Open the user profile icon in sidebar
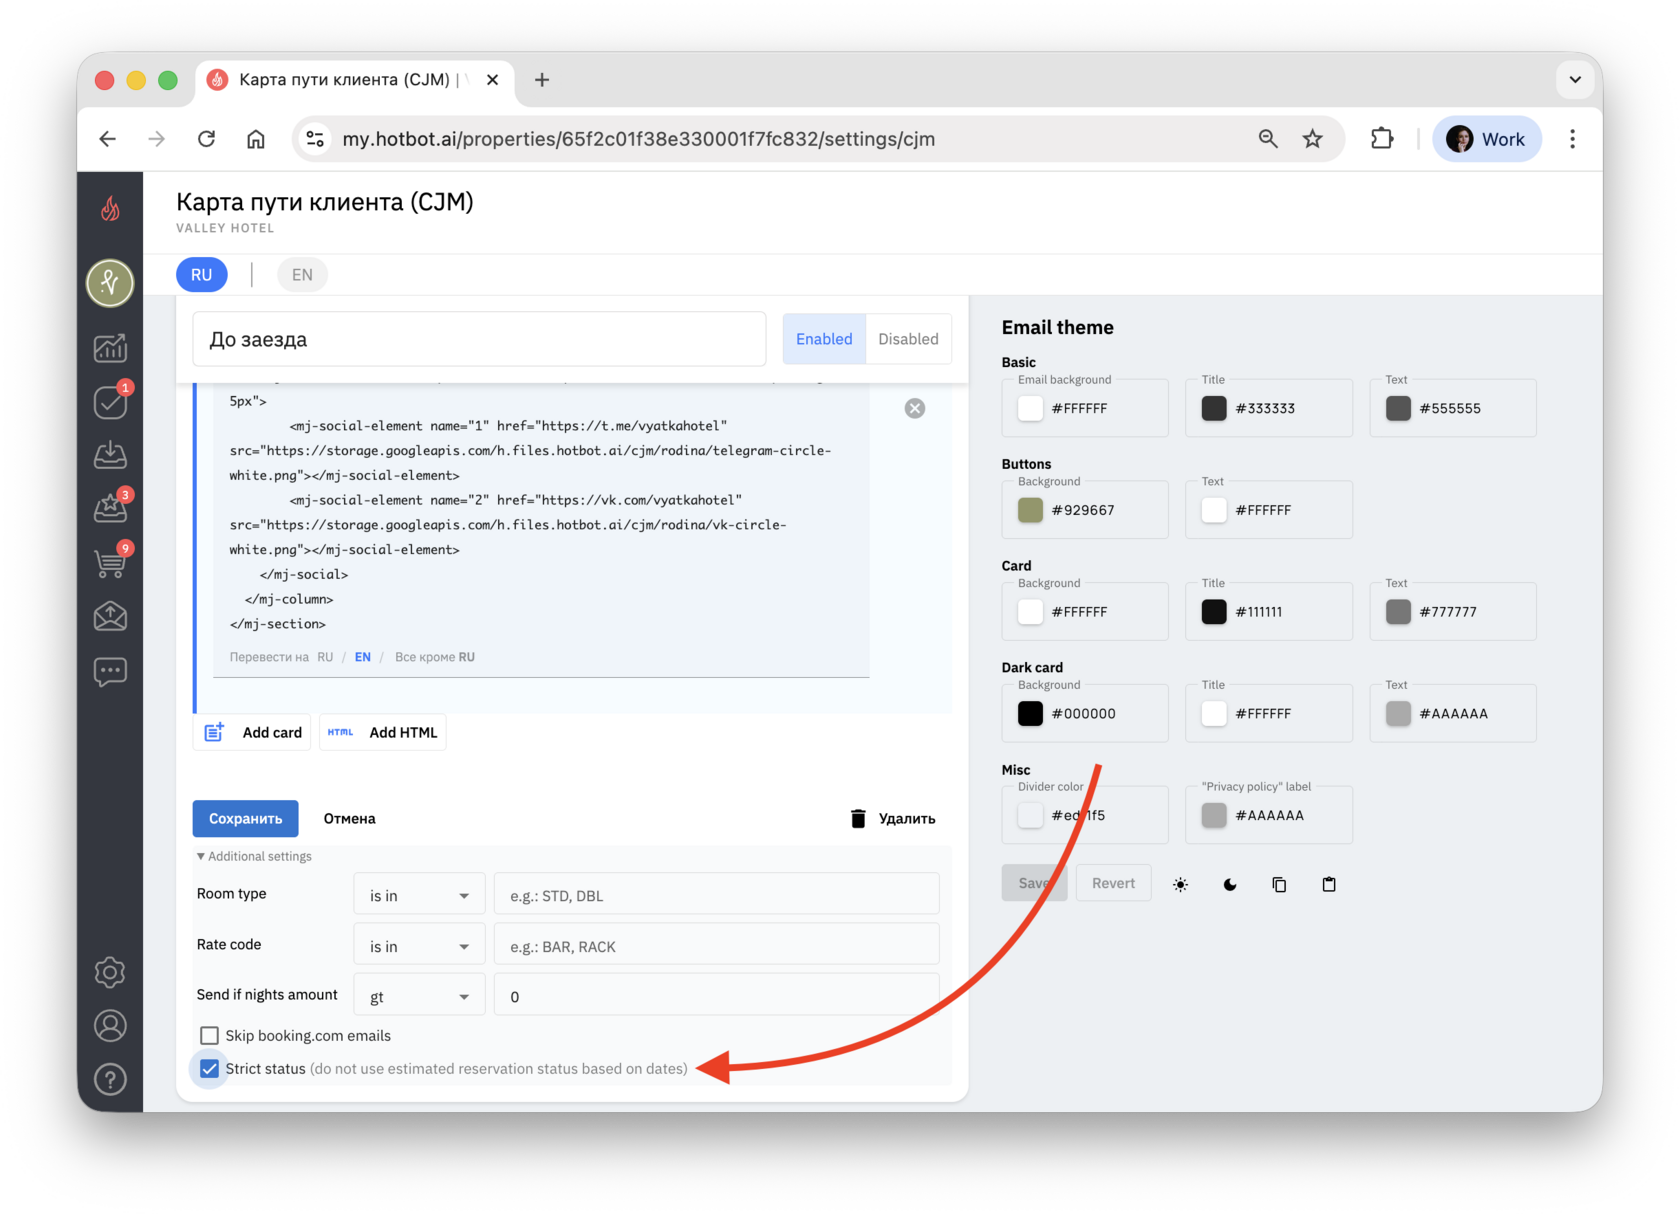Screen dimensions: 1680x1214 coord(110,1026)
